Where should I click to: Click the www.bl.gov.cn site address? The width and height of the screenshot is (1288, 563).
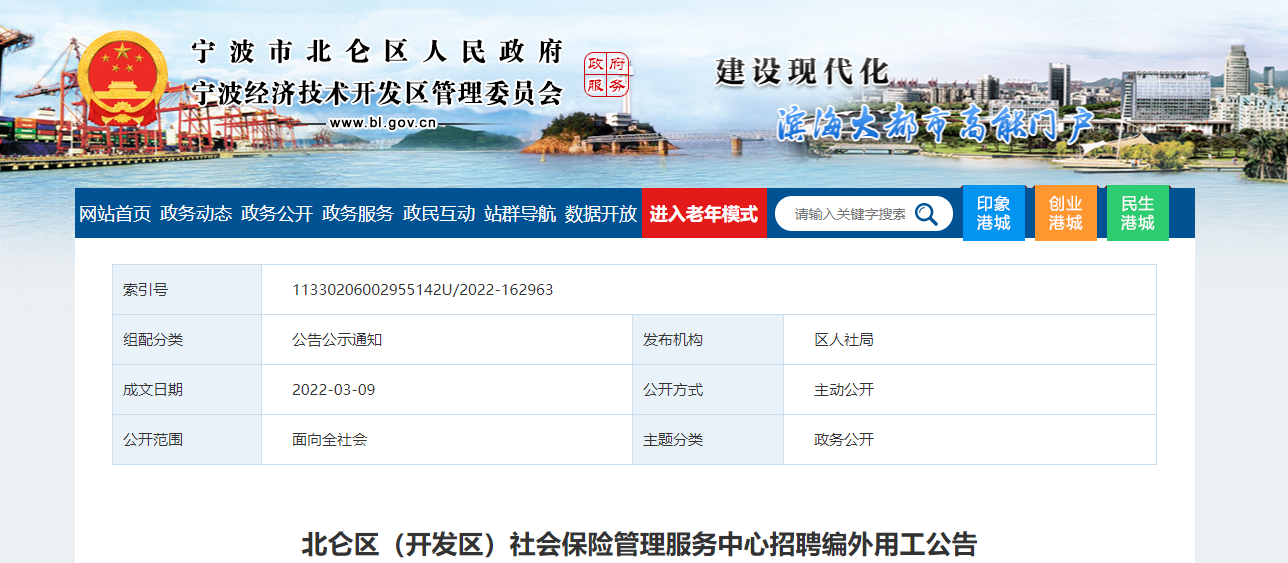(383, 124)
